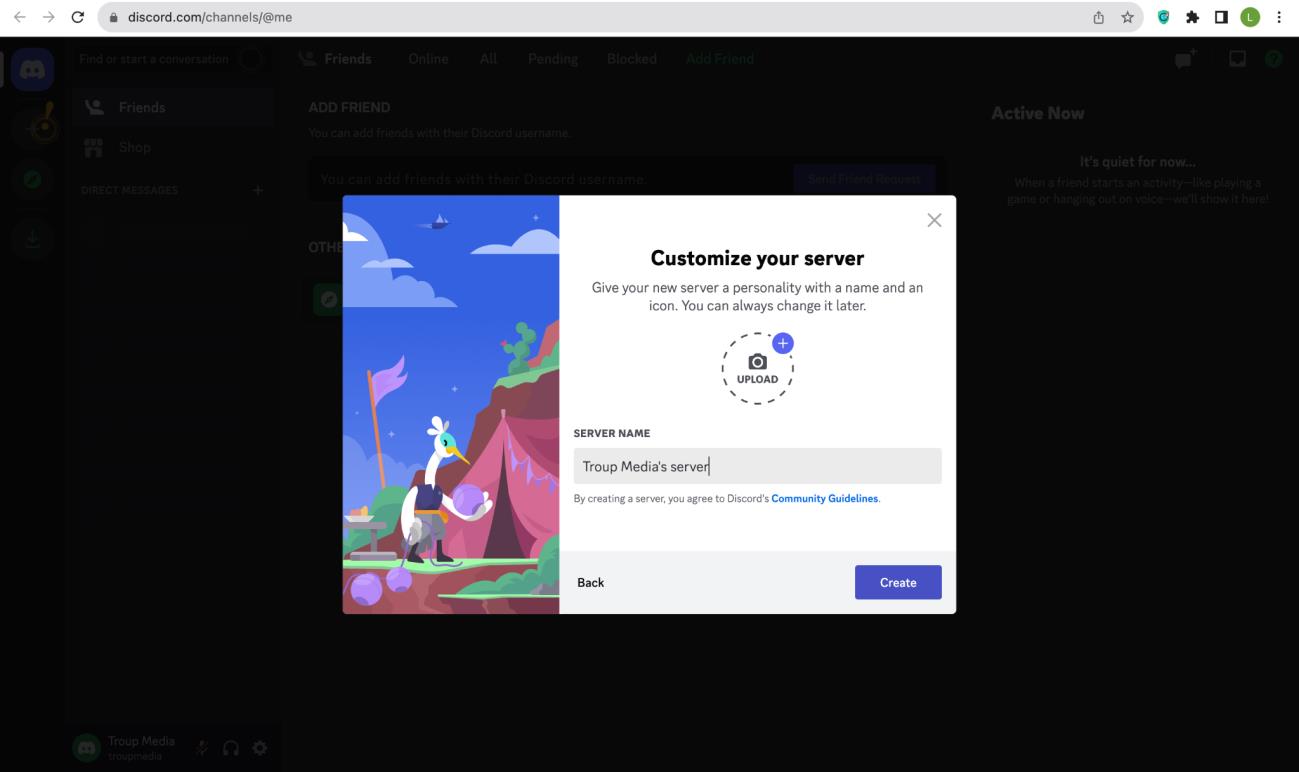Toggle headphones deafen in user panel

tap(231, 747)
